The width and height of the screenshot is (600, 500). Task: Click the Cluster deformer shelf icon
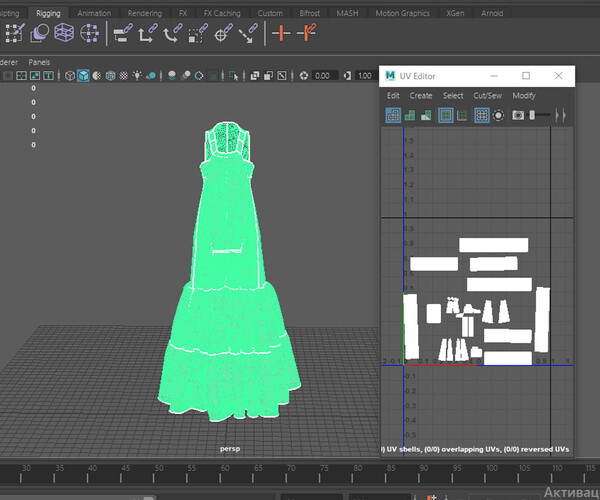click(89, 33)
